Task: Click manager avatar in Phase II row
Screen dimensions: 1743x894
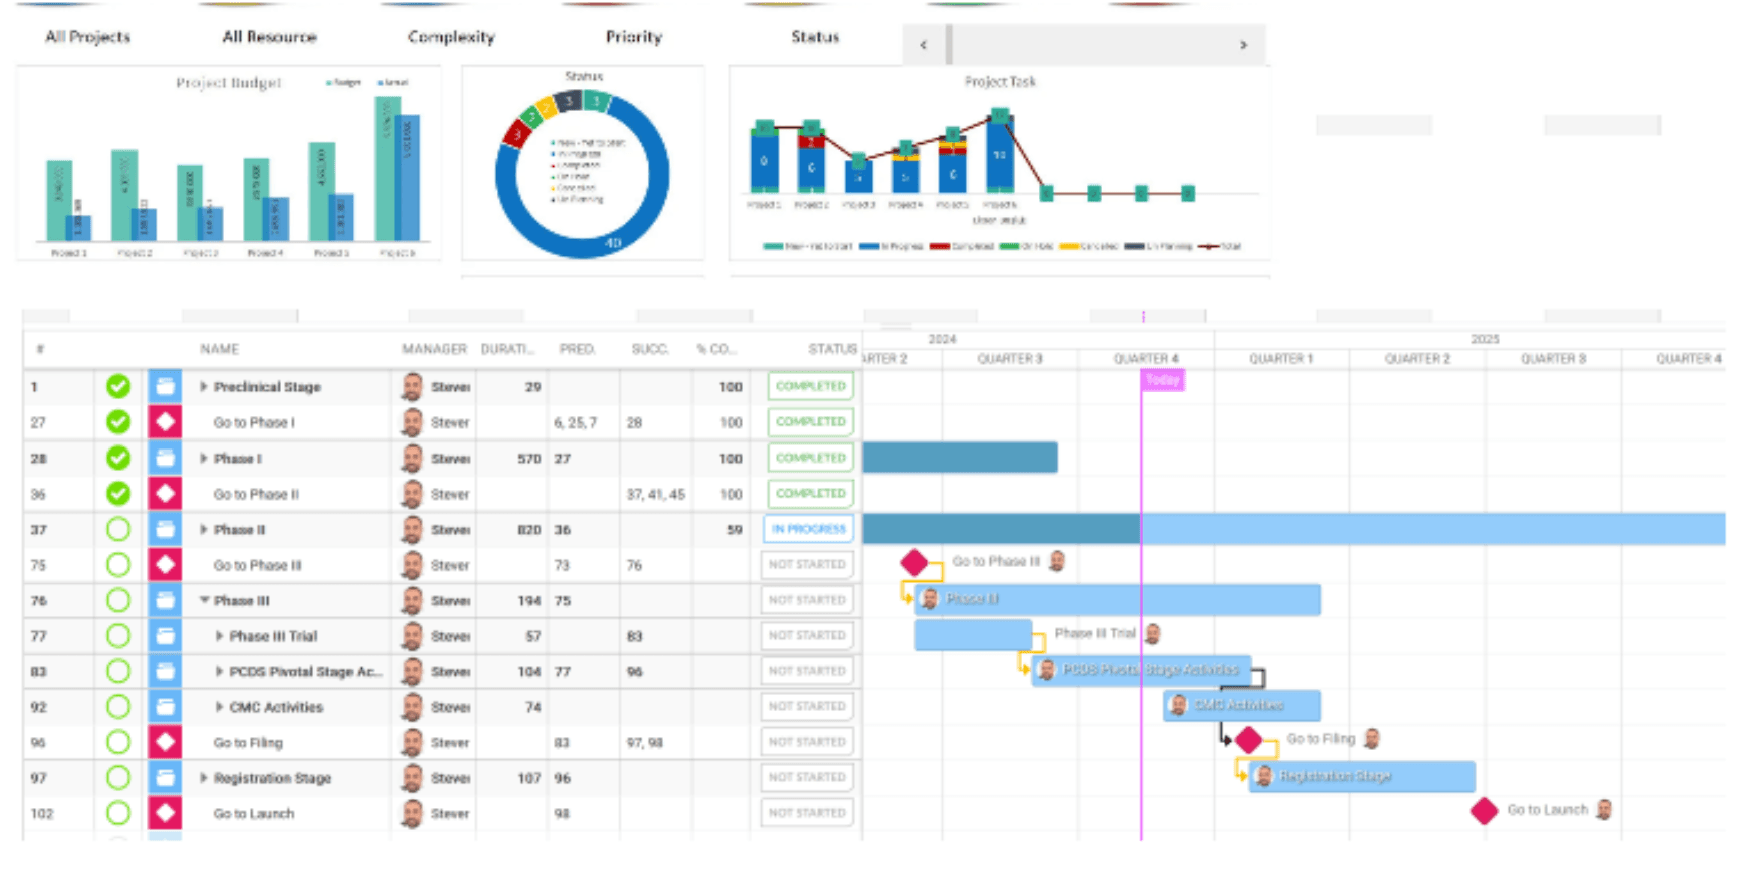Action: (x=412, y=529)
